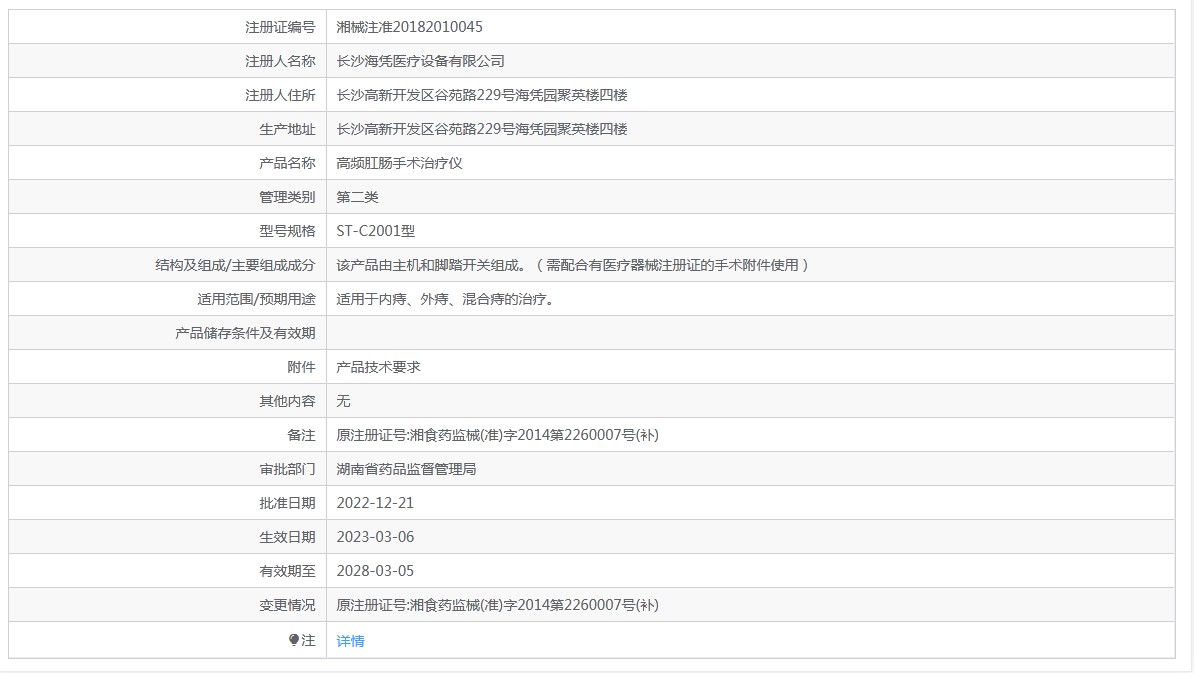The width and height of the screenshot is (1194, 673).
Task: Click management category value 第二类
Action: [x=357, y=197]
